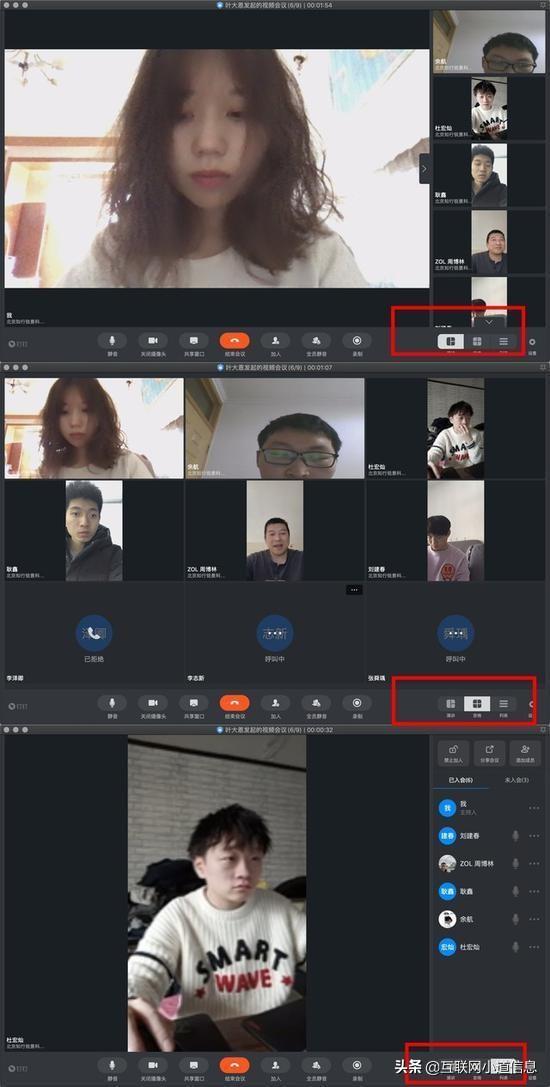Screen dimensions: 550x1087
Task: Click 张舜瑀's calling avatar tile
Action: [456, 633]
